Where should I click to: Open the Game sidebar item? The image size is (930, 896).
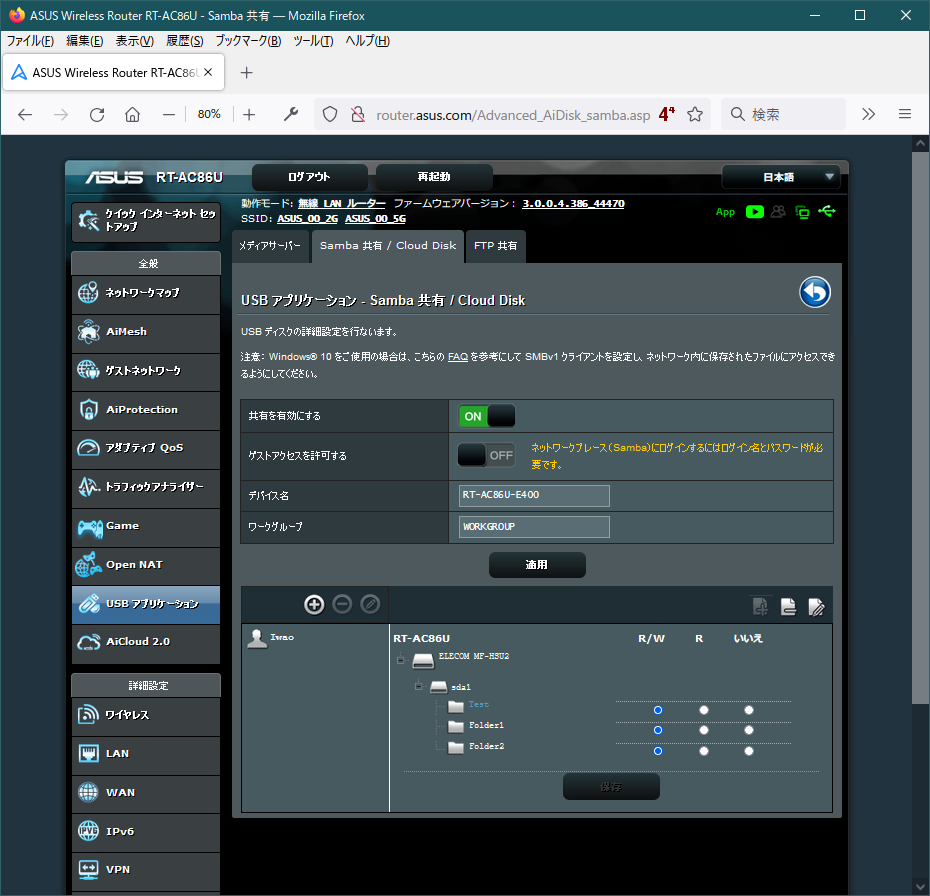(146, 527)
